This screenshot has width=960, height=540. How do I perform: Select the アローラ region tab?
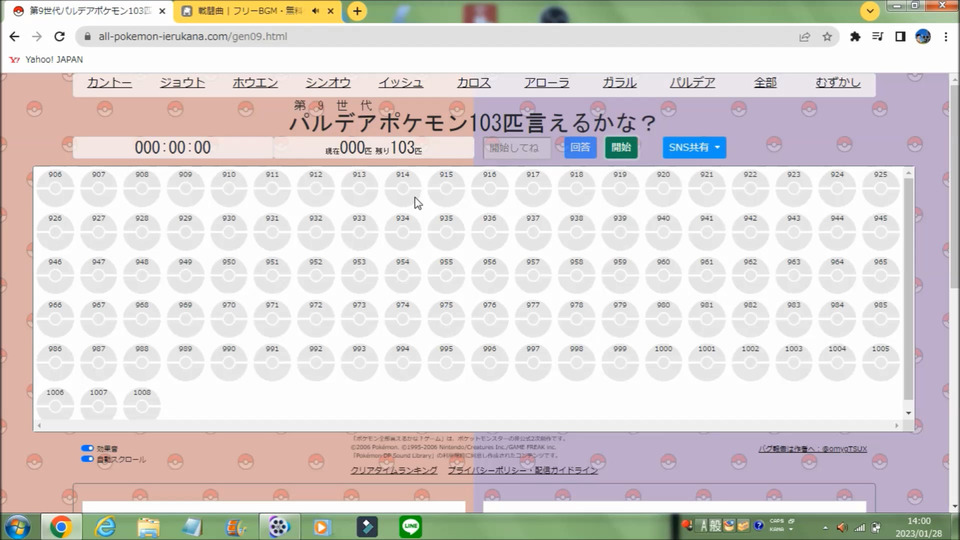pos(547,83)
